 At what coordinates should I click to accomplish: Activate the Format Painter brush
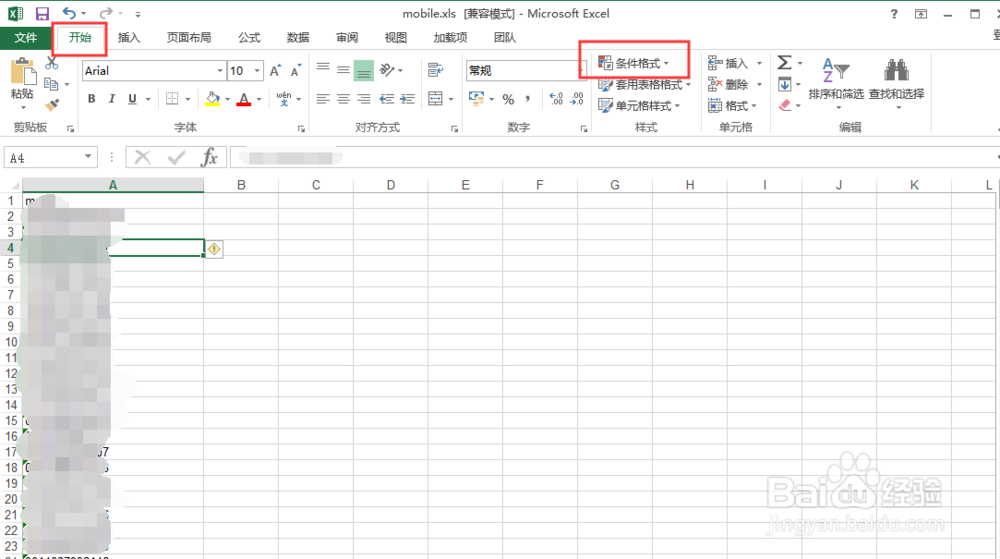tap(52, 105)
